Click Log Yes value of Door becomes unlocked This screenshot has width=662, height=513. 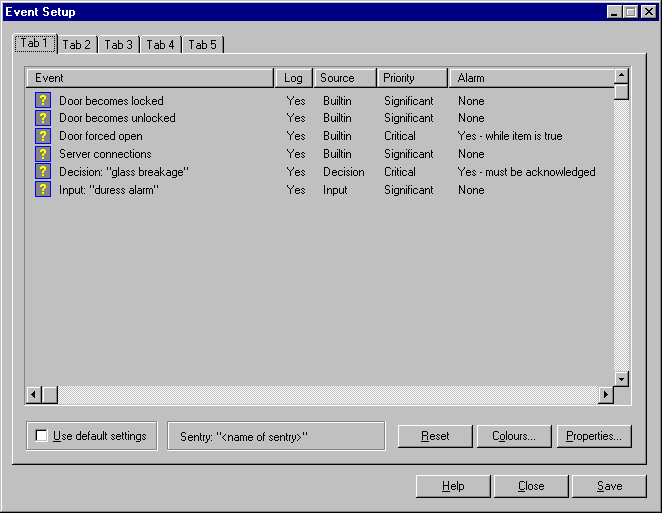(296, 118)
